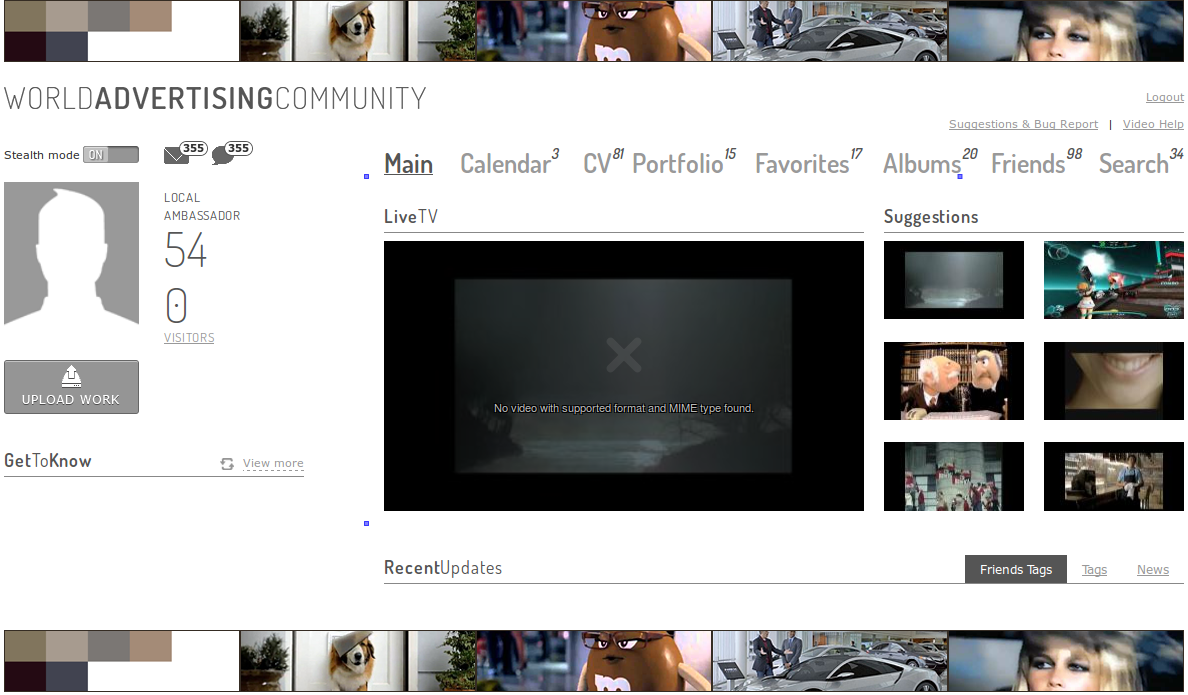Click the WorldAdvertisingCommunity logo
This screenshot has height=695, width=1188.
pyautogui.click(x=215, y=99)
